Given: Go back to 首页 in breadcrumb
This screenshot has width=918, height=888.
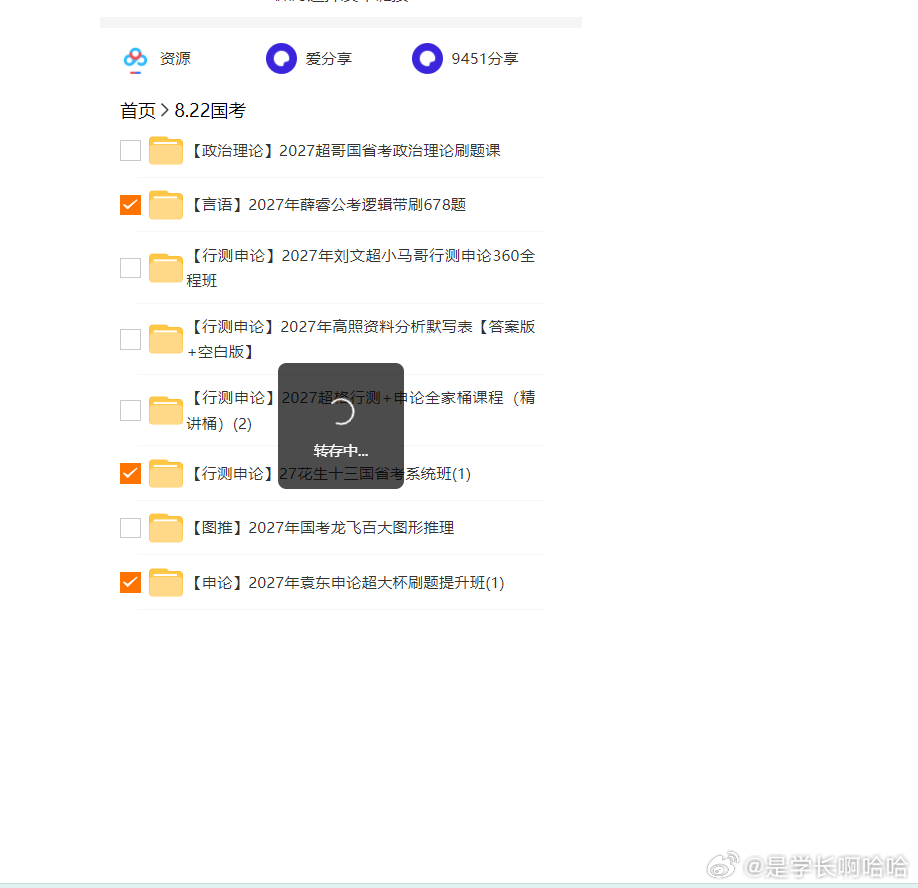Looking at the screenshot, I should click(138, 111).
